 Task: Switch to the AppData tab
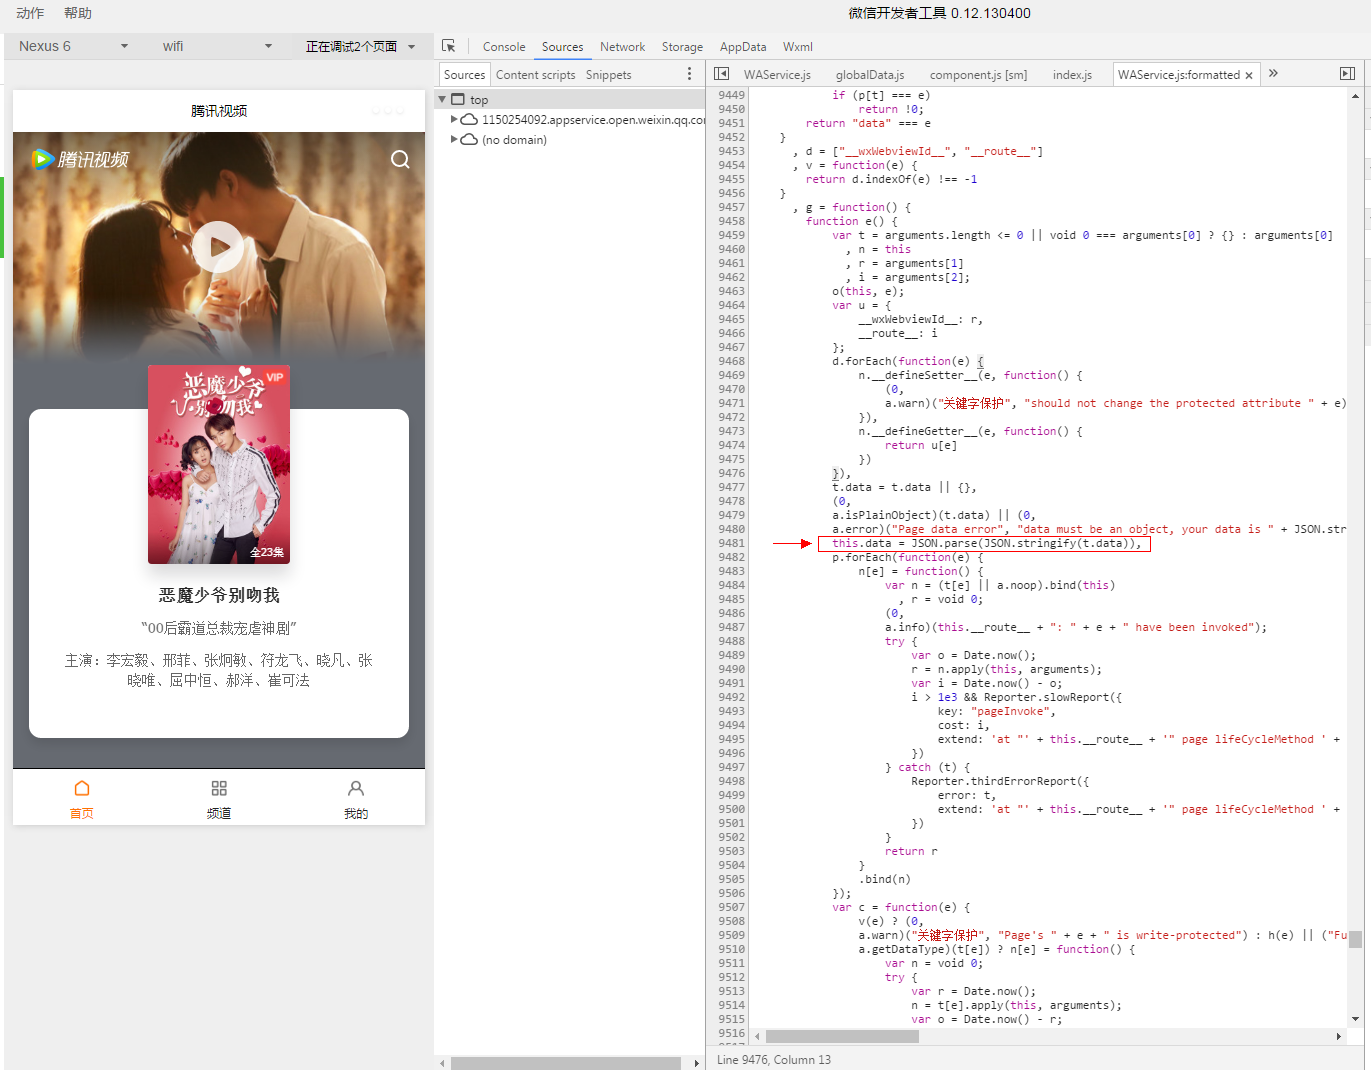point(743,47)
